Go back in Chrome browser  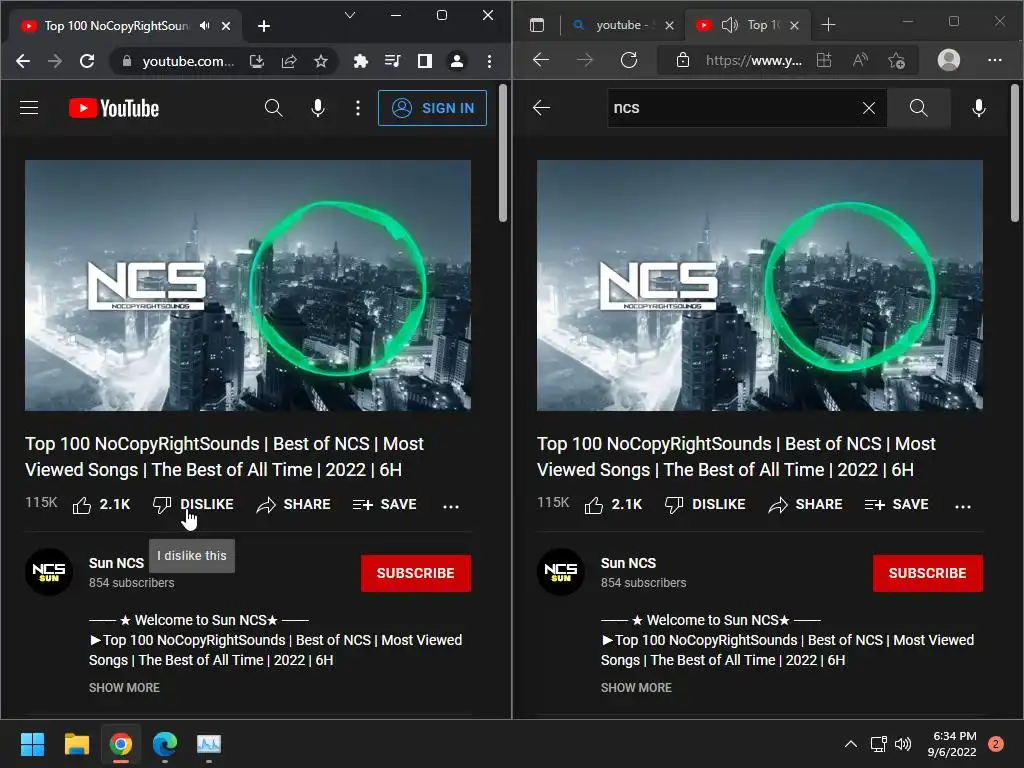tap(23, 61)
